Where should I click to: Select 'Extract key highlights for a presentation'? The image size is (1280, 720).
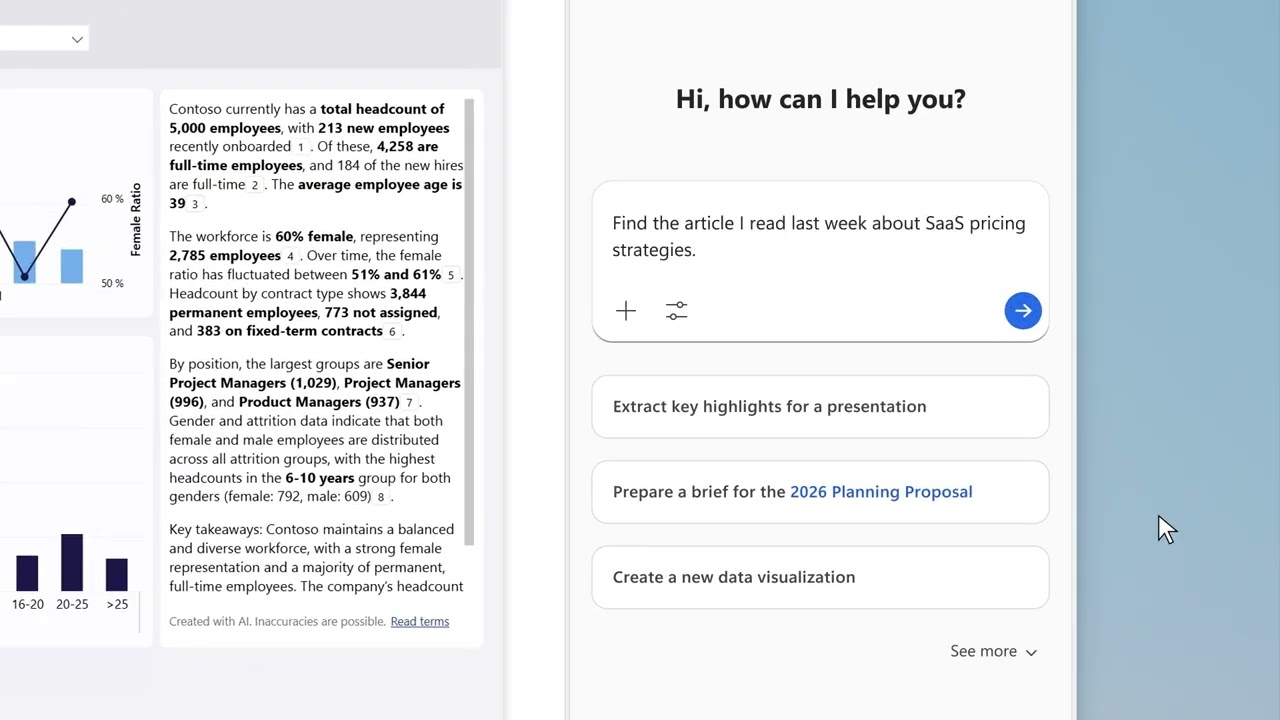click(769, 407)
